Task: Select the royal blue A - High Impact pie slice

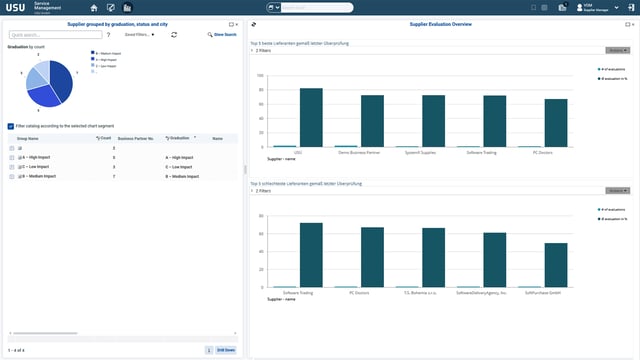Action: pyautogui.click(x=44, y=97)
